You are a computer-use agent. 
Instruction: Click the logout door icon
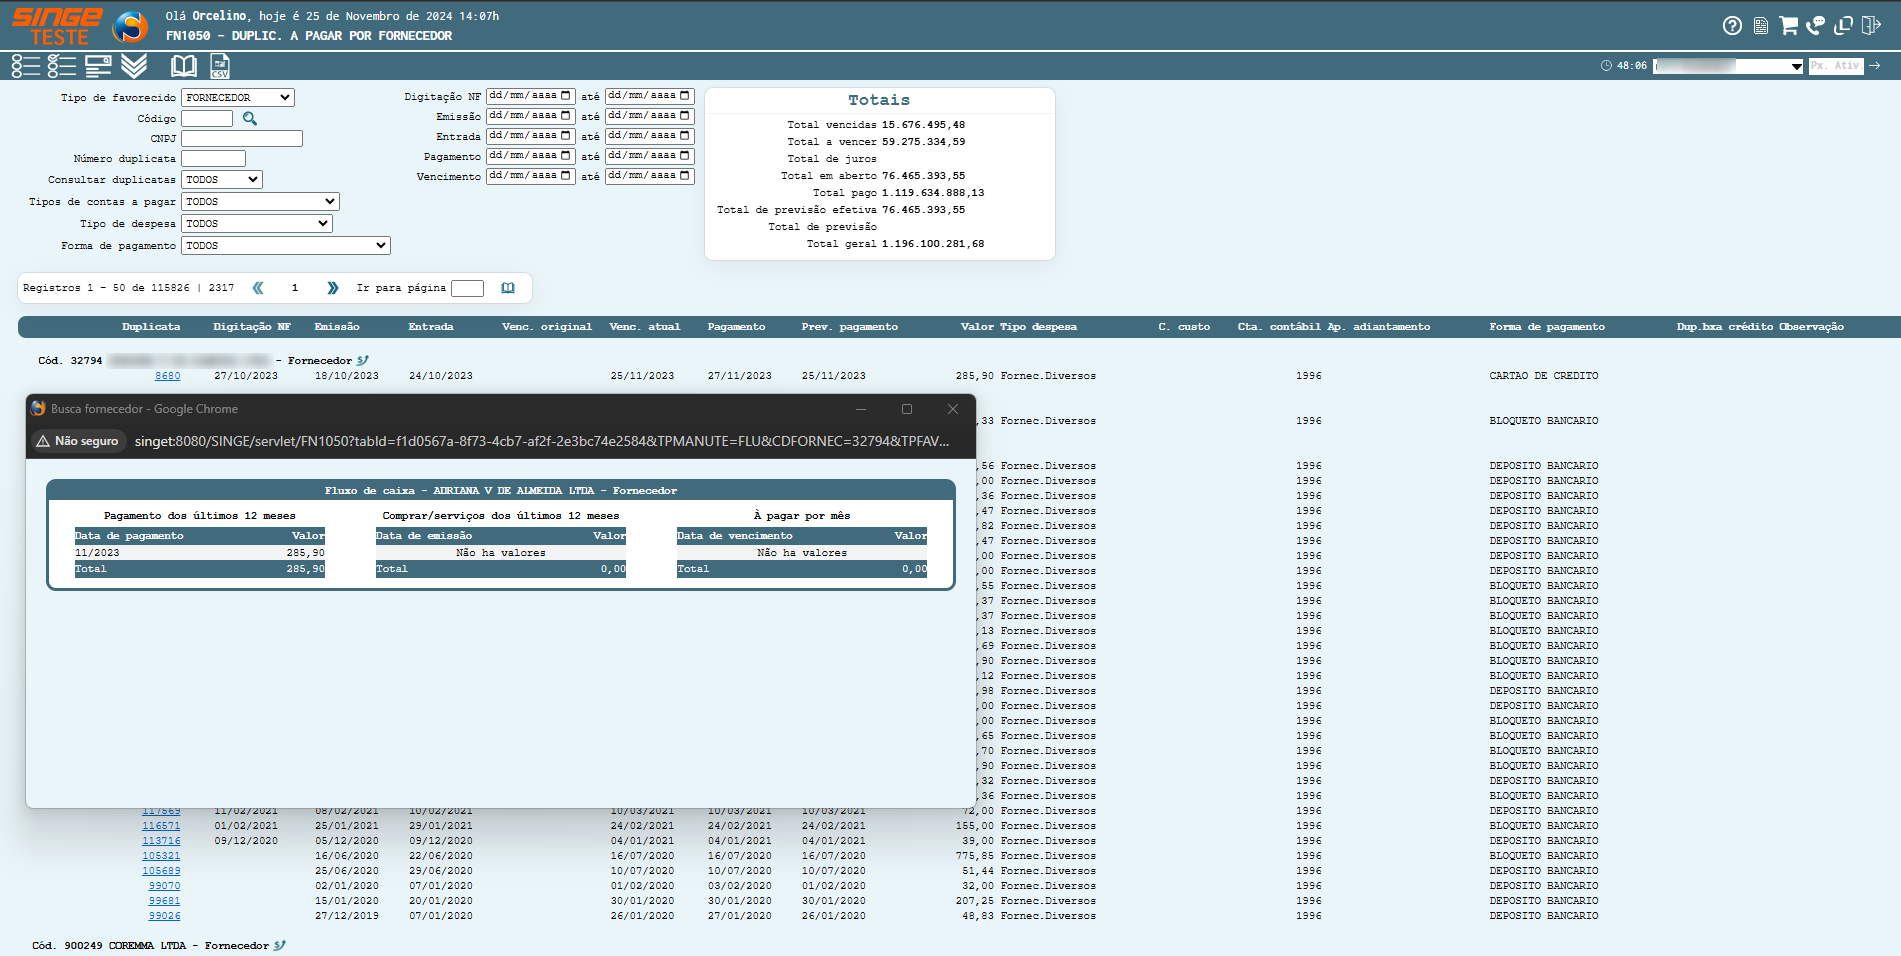(x=1871, y=26)
